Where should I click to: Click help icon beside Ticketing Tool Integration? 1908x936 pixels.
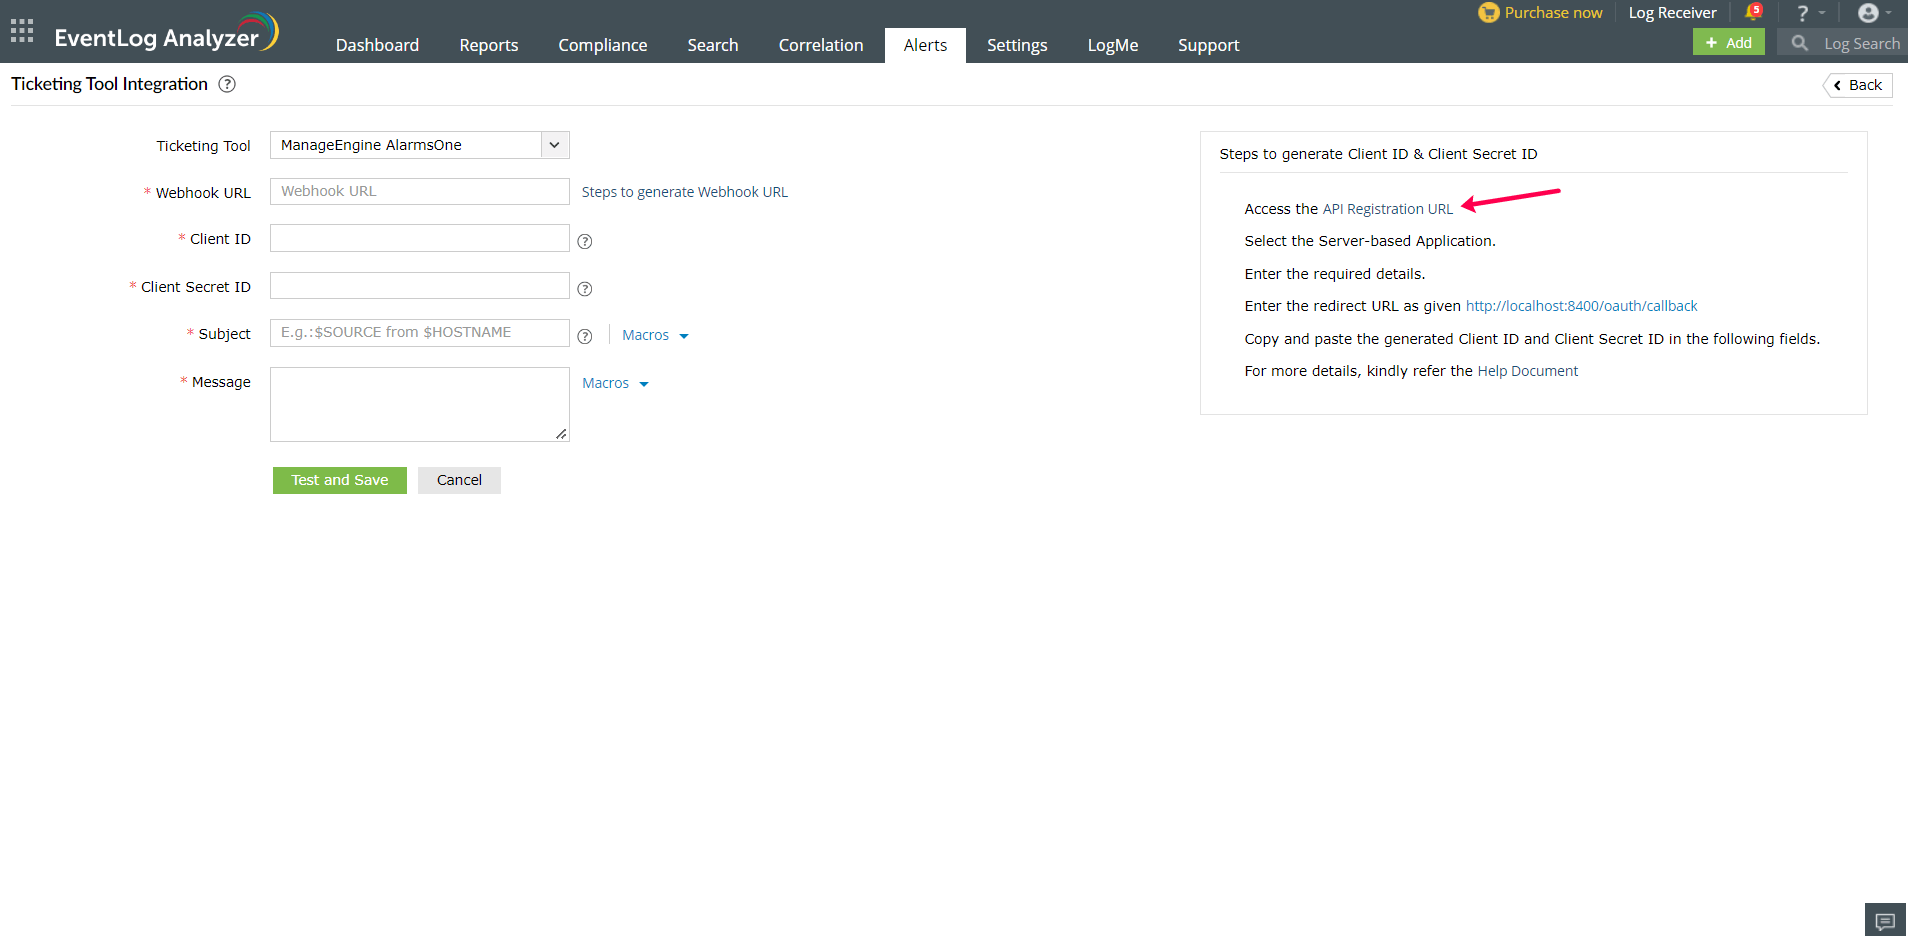point(227,84)
